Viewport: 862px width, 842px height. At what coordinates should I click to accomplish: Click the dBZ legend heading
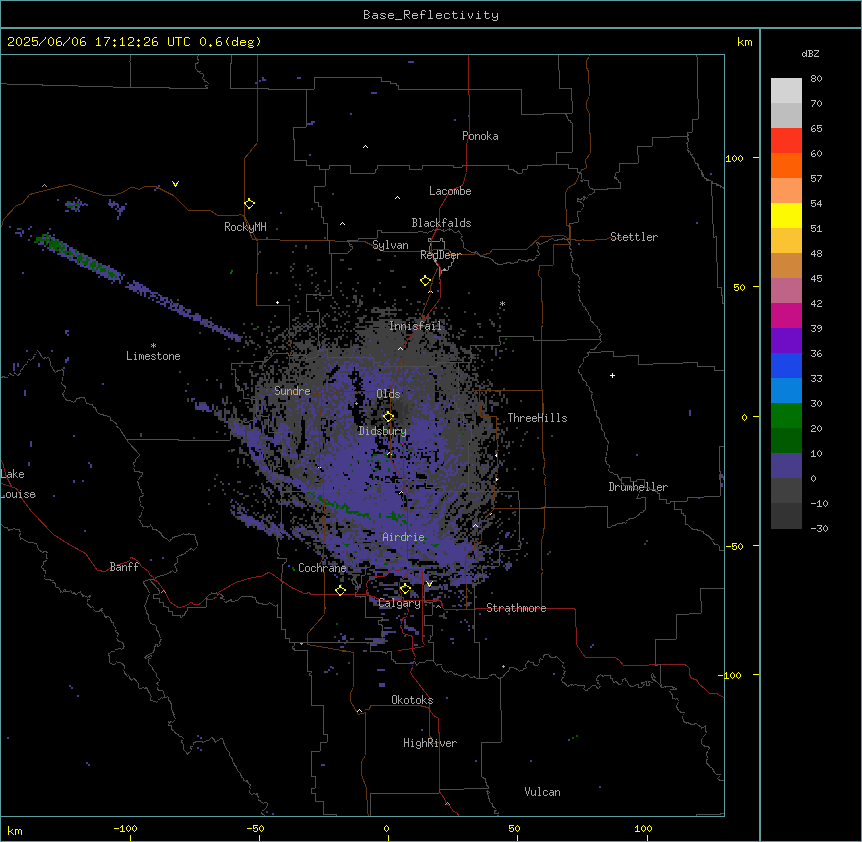point(810,53)
